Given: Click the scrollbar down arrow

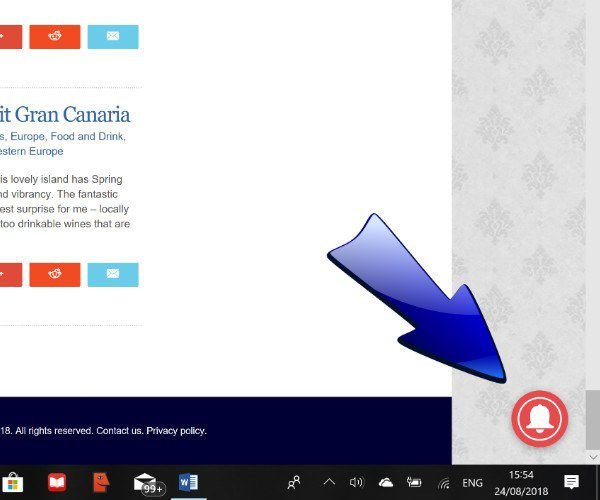Looking at the screenshot, I should pos(593,457).
